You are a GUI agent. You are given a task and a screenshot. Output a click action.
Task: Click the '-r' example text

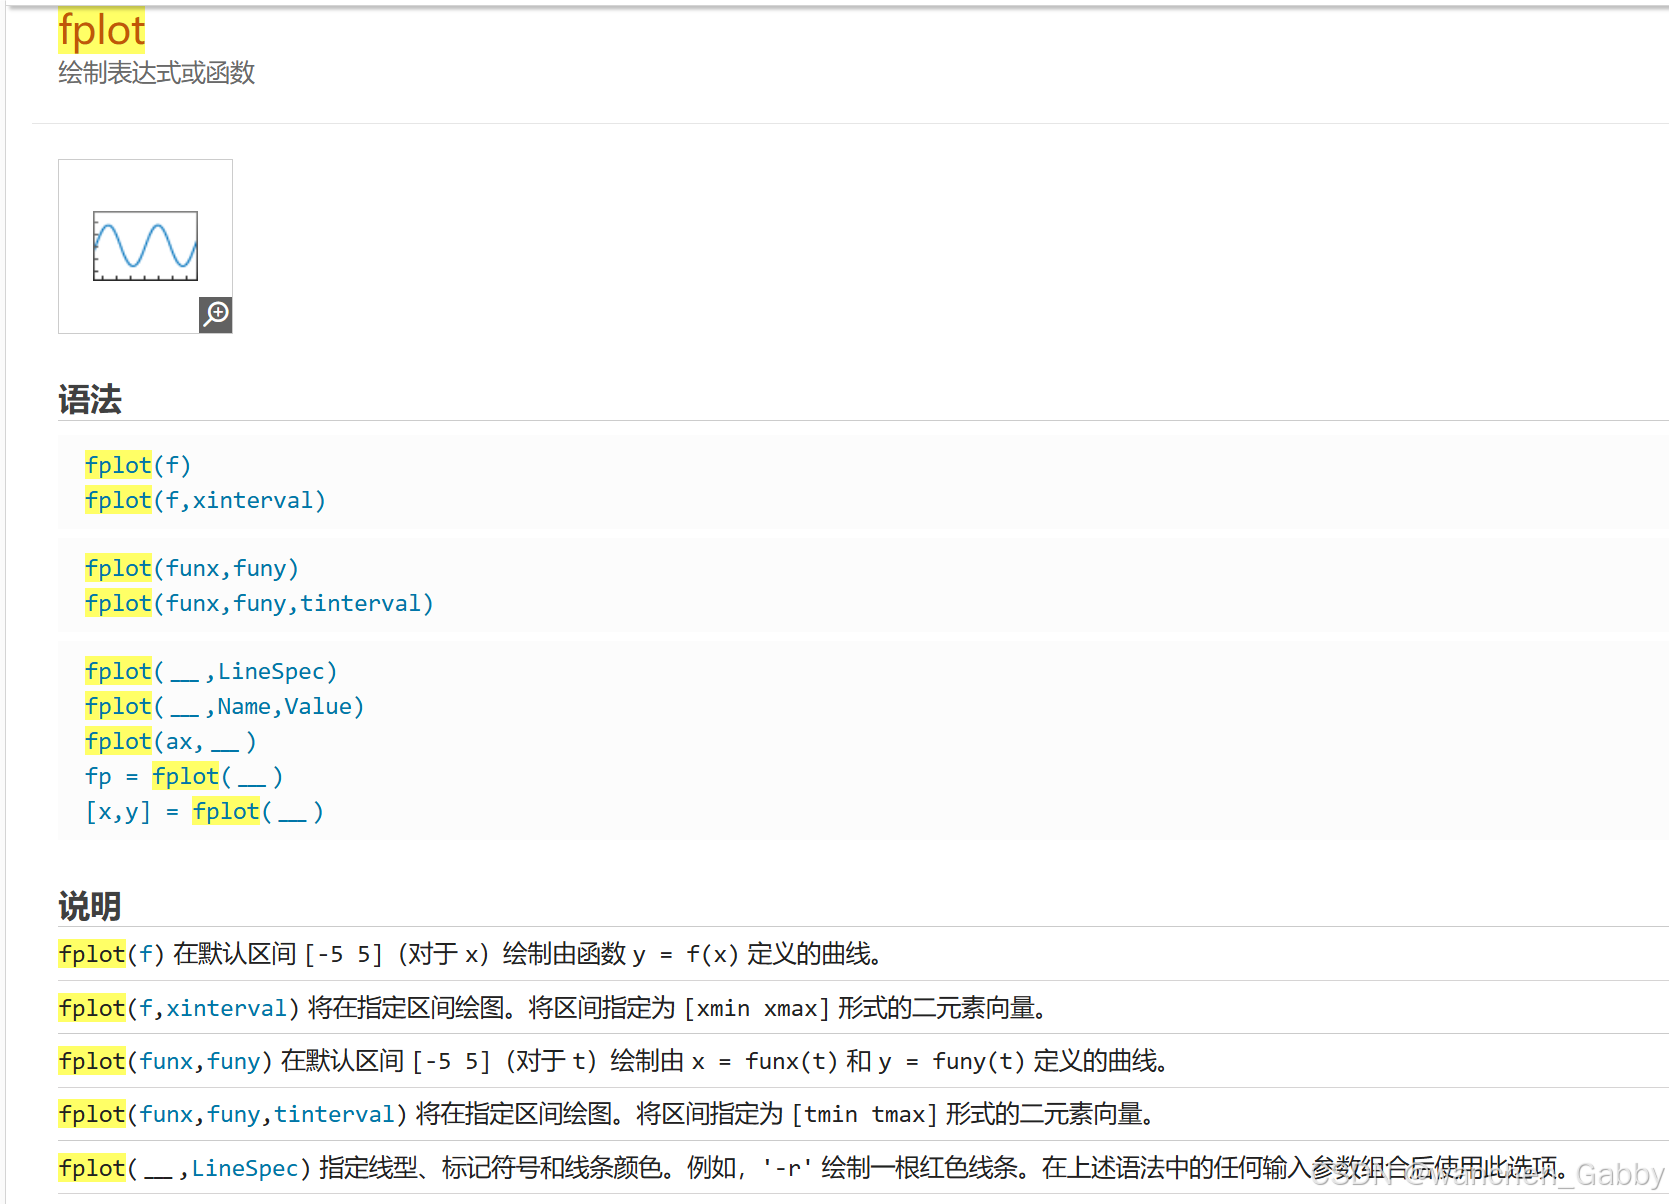click(x=787, y=1168)
